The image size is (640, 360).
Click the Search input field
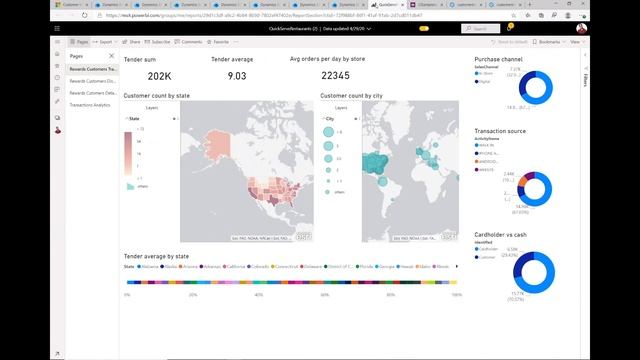coord(480,28)
